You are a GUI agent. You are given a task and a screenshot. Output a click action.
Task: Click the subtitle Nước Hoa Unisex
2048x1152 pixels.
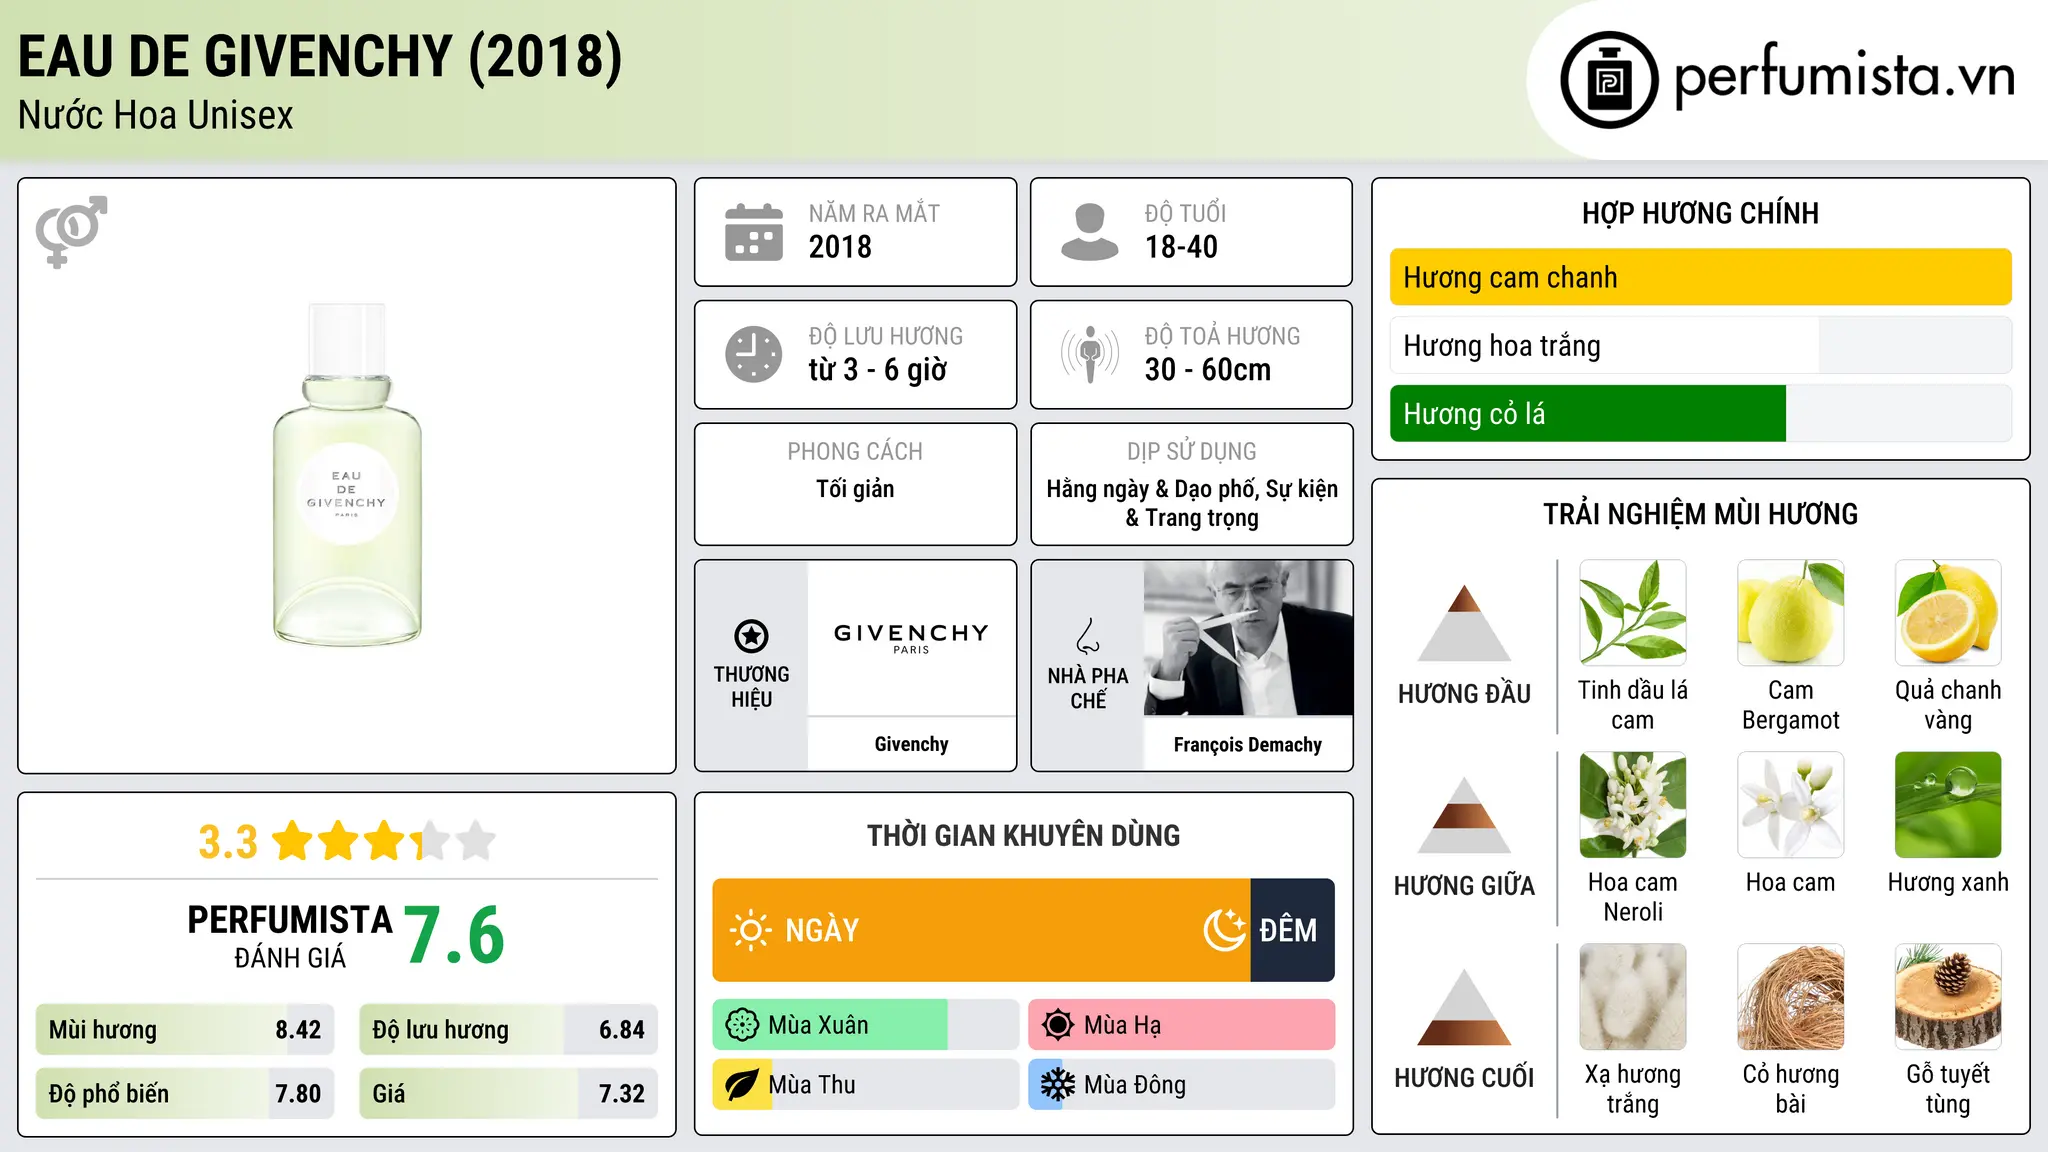tap(156, 115)
